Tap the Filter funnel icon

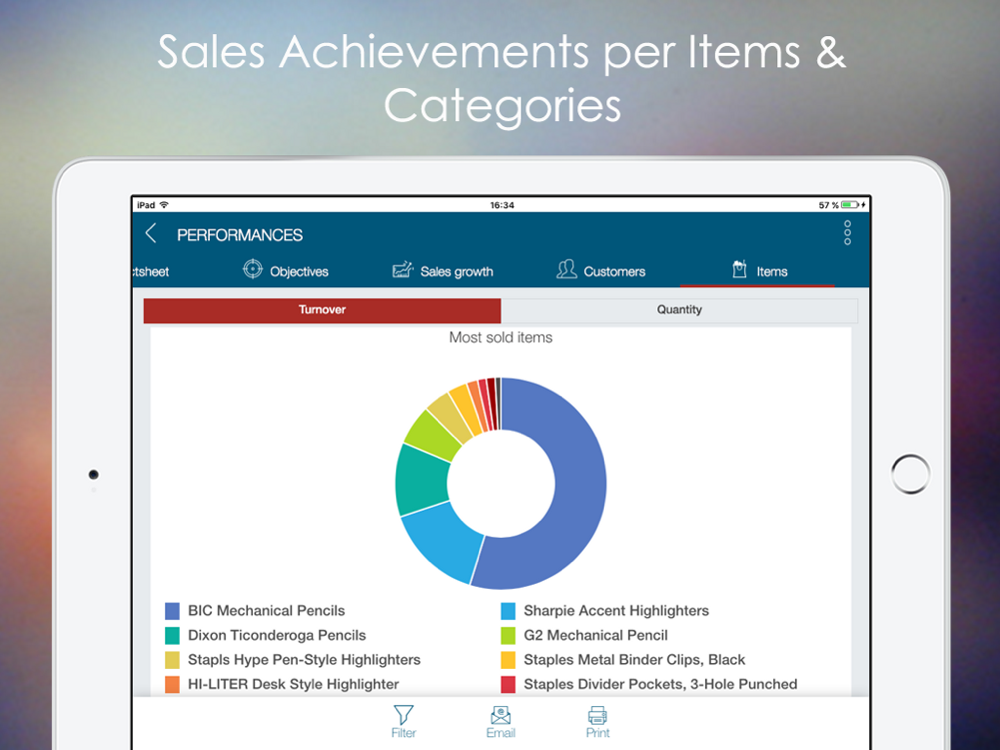[403, 714]
